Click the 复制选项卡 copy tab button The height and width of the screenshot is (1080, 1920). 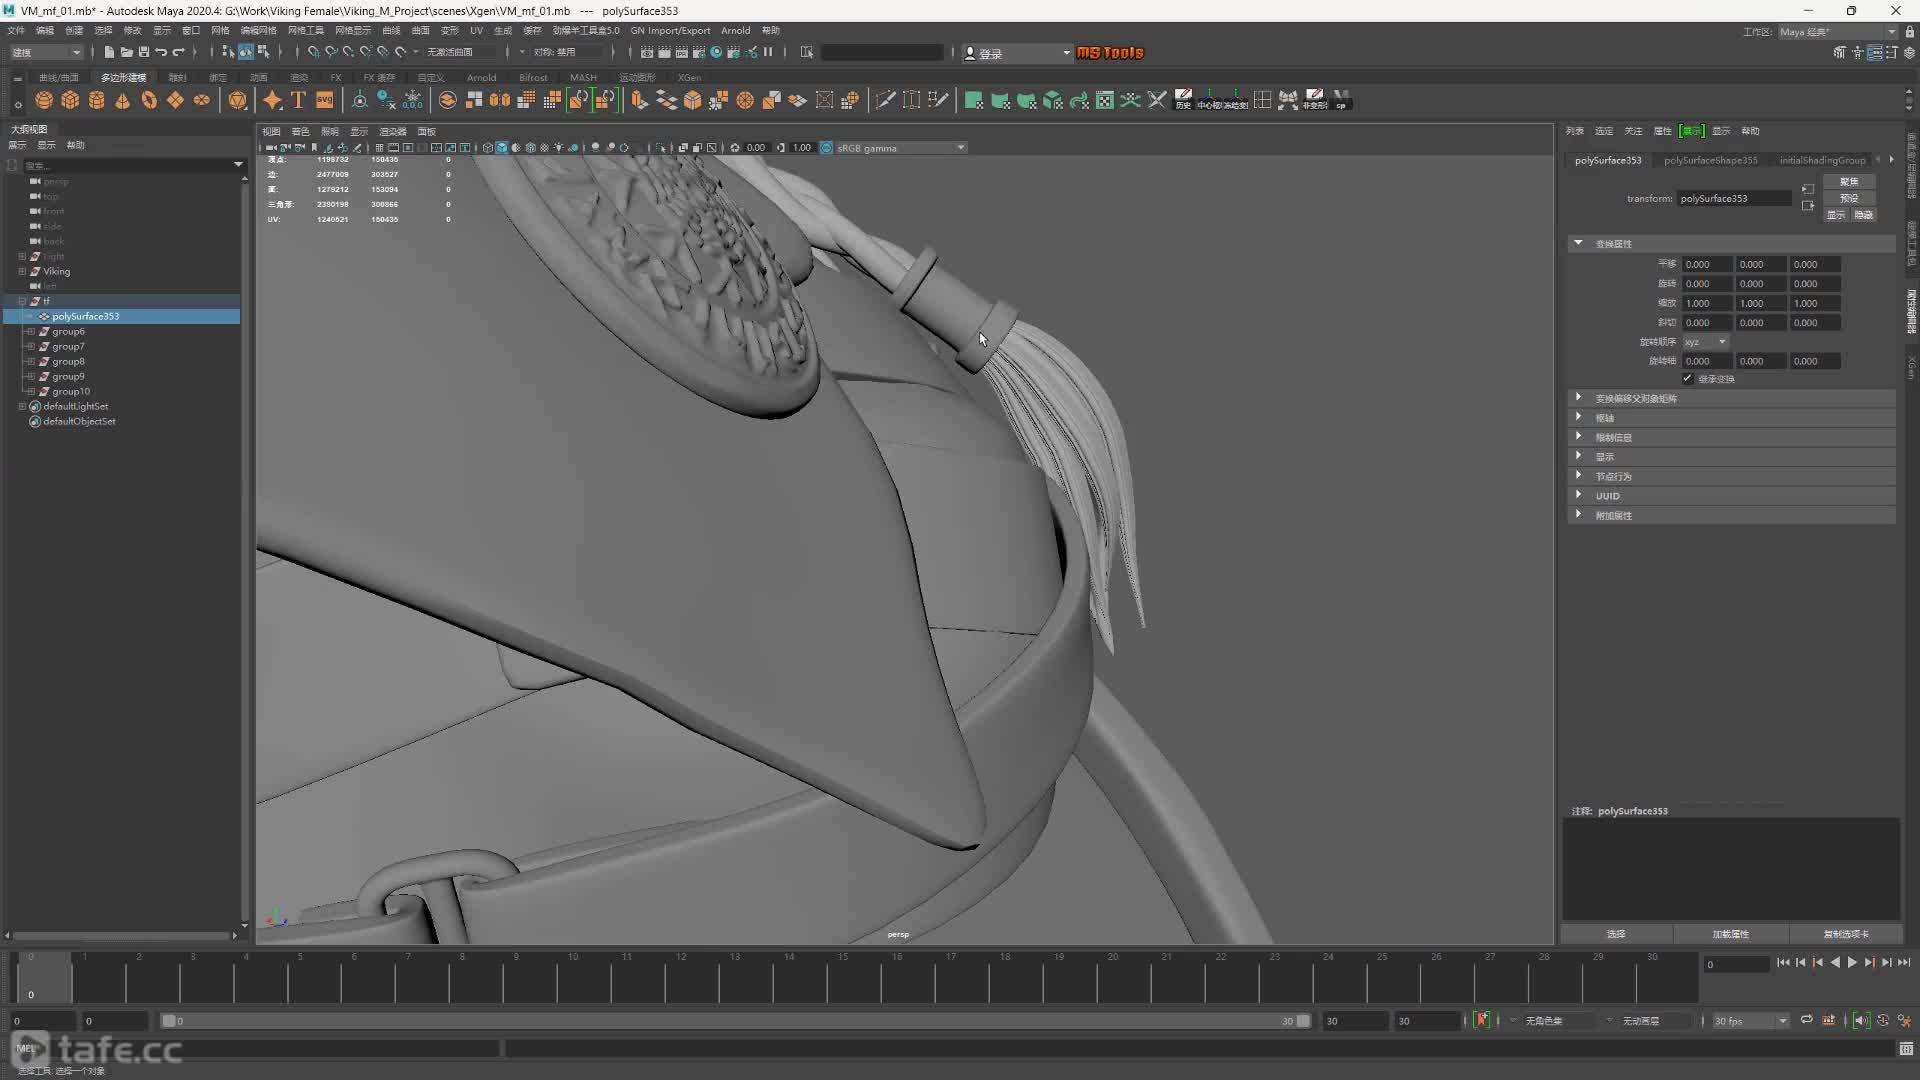(1845, 934)
